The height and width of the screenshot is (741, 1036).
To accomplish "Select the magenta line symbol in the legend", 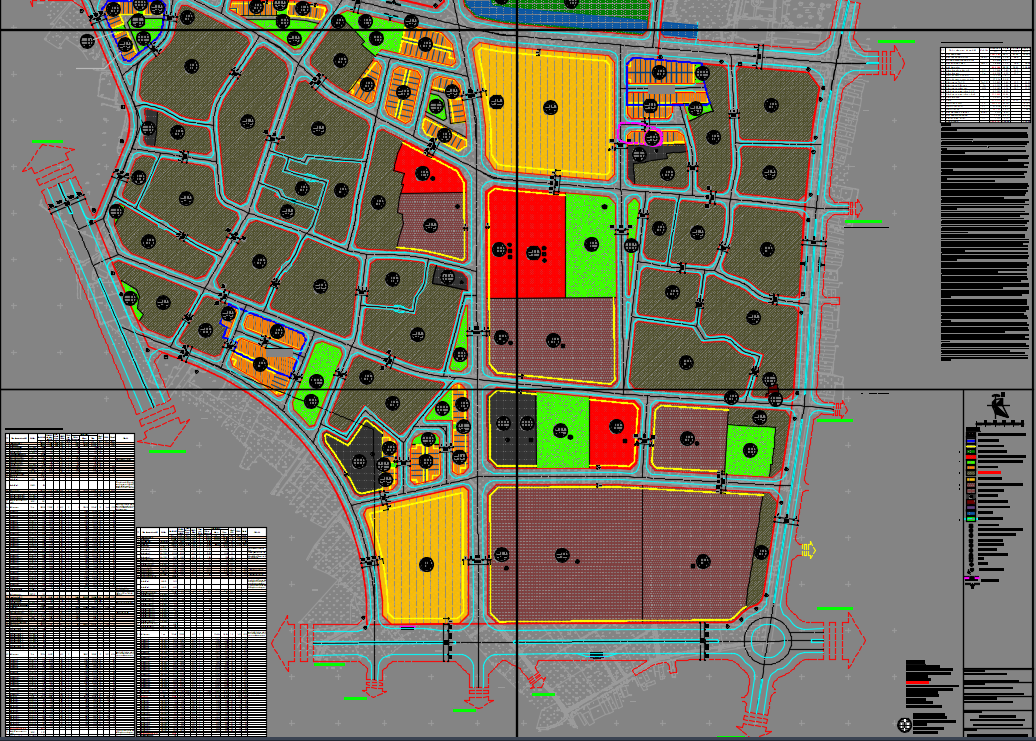I will tap(970, 579).
